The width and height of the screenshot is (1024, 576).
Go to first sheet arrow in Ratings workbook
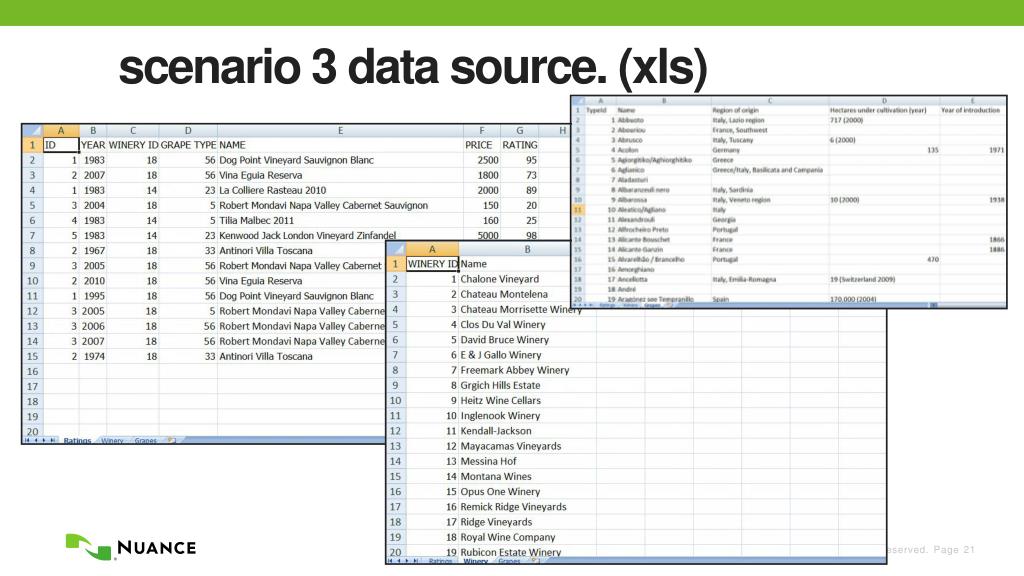(27, 440)
